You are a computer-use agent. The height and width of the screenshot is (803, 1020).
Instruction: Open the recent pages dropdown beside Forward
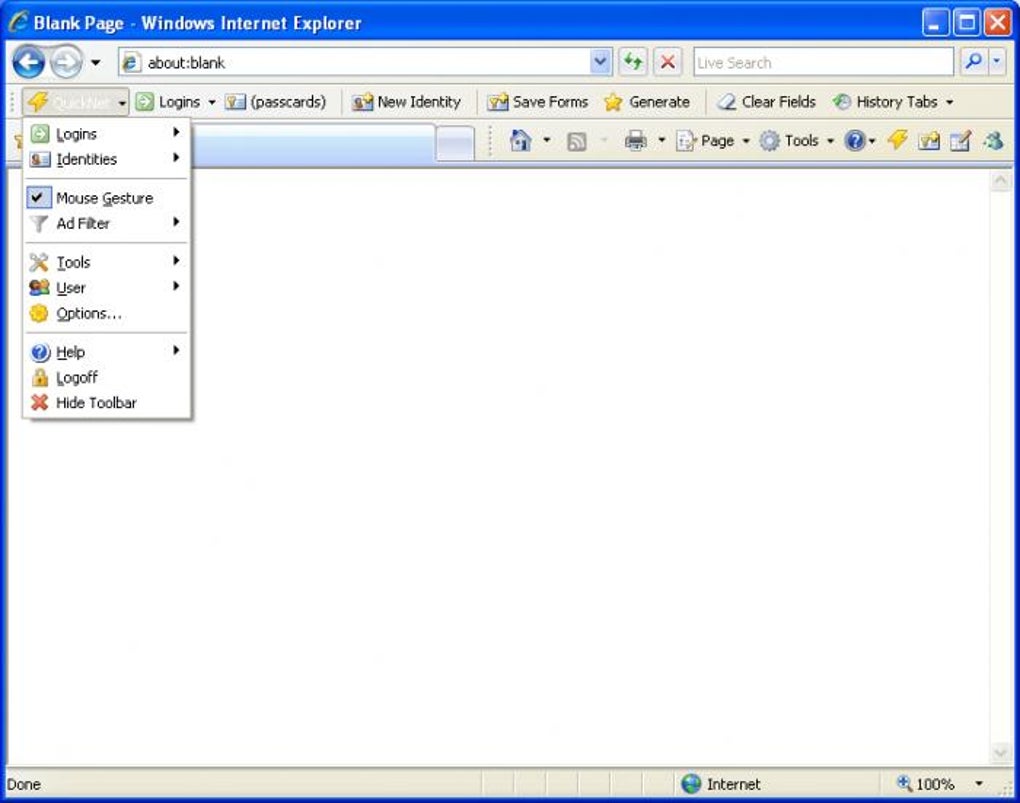point(96,63)
